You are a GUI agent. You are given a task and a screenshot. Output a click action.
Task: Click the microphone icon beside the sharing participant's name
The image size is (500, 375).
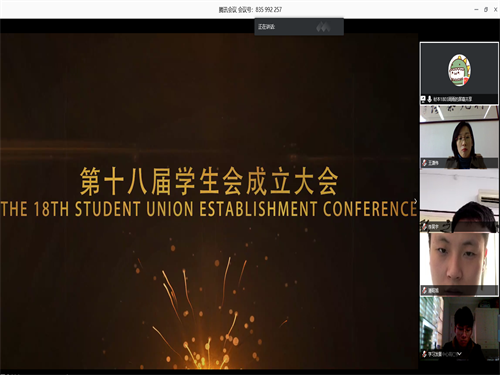click(x=430, y=99)
